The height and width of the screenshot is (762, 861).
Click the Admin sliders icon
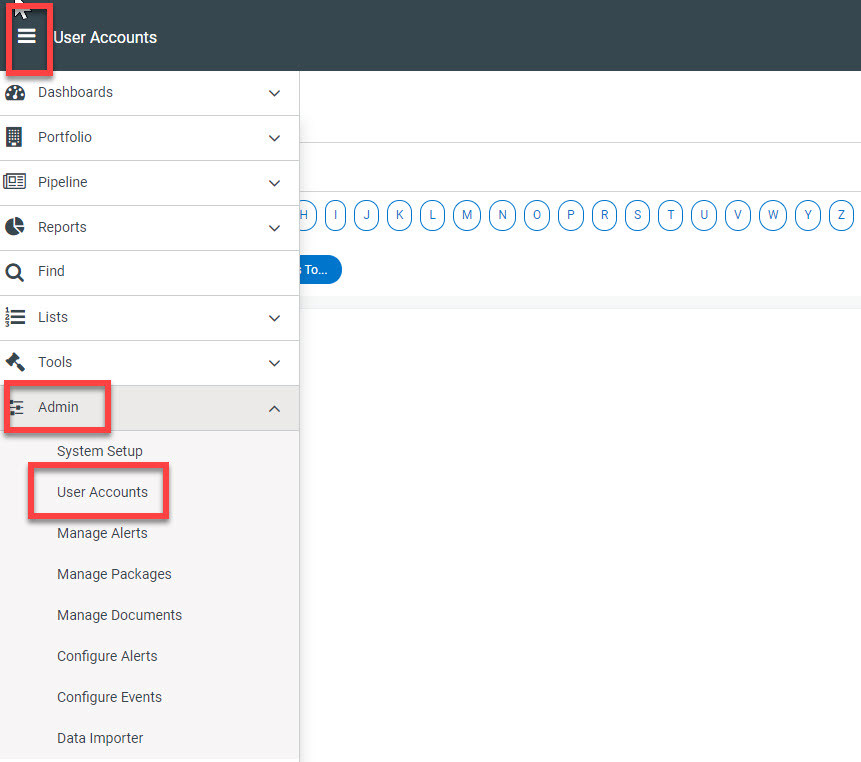16,407
